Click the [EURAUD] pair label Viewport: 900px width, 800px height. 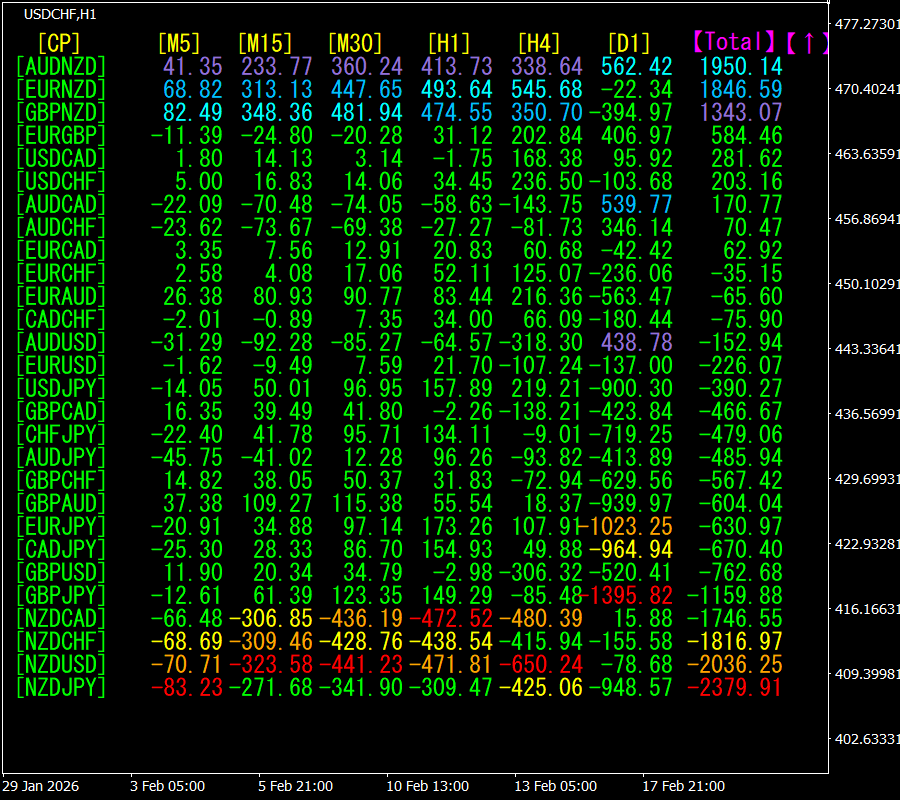point(61,296)
